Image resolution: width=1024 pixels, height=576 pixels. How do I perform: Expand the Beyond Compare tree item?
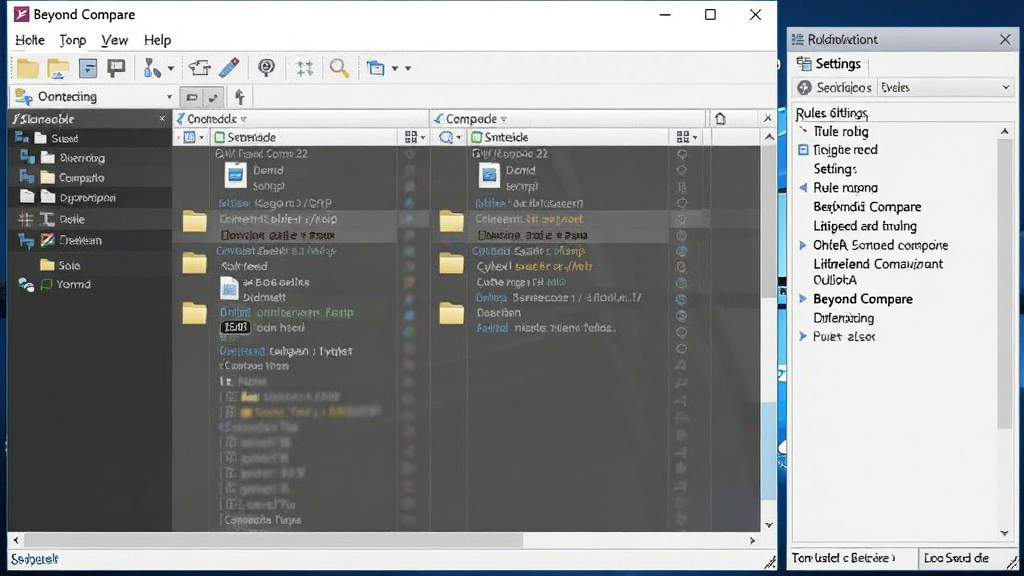(x=803, y=299)
